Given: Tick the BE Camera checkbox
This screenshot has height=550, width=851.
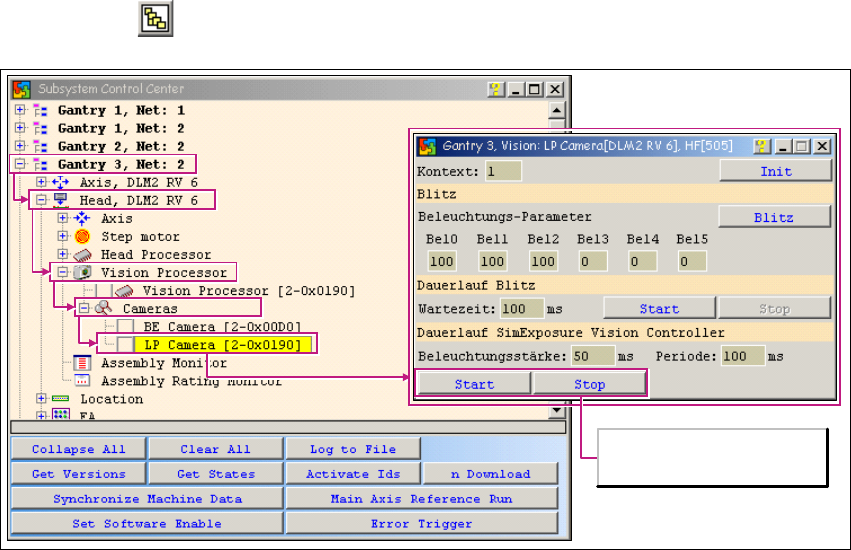Looking at the screenshot, I should tap(125, 327).
